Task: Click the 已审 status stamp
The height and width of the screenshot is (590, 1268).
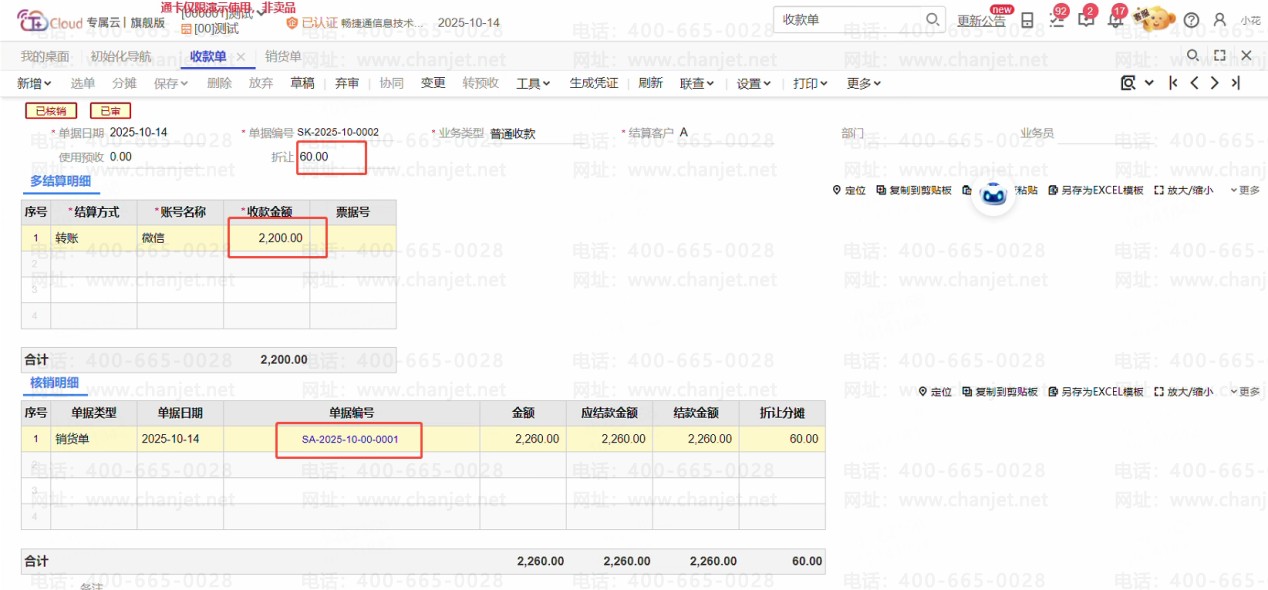Action: coord(110,111)
